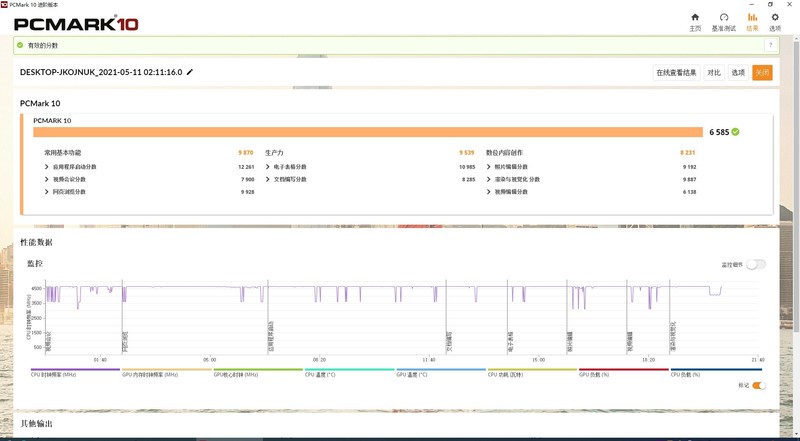
Task: Click 在线查看结果 button
Action: [x=676, y=72]
